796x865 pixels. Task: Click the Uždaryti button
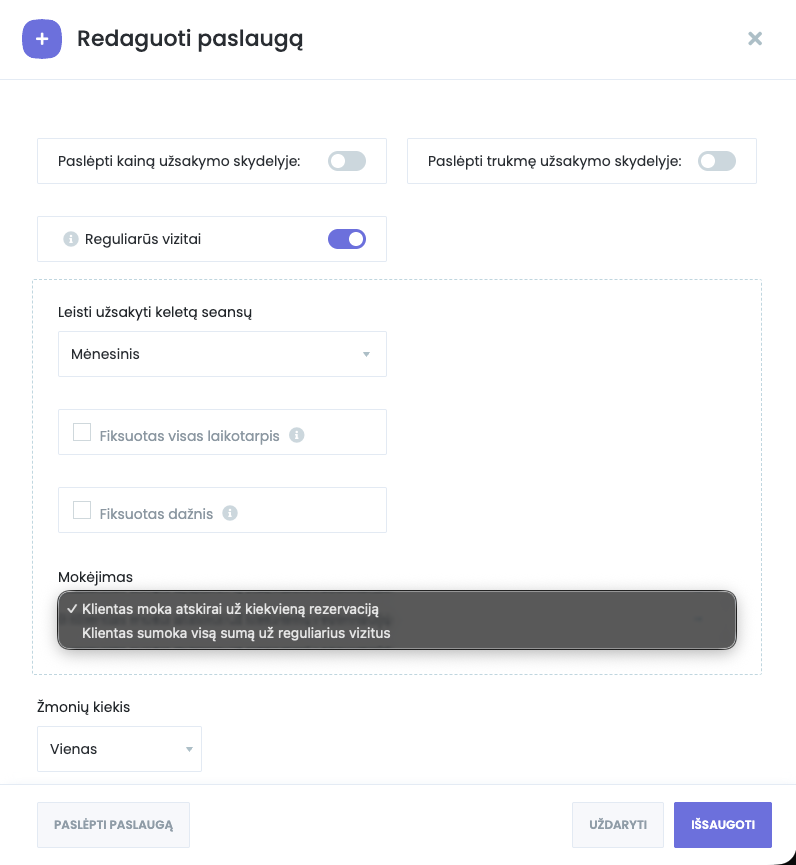click(x=617, y=825)
